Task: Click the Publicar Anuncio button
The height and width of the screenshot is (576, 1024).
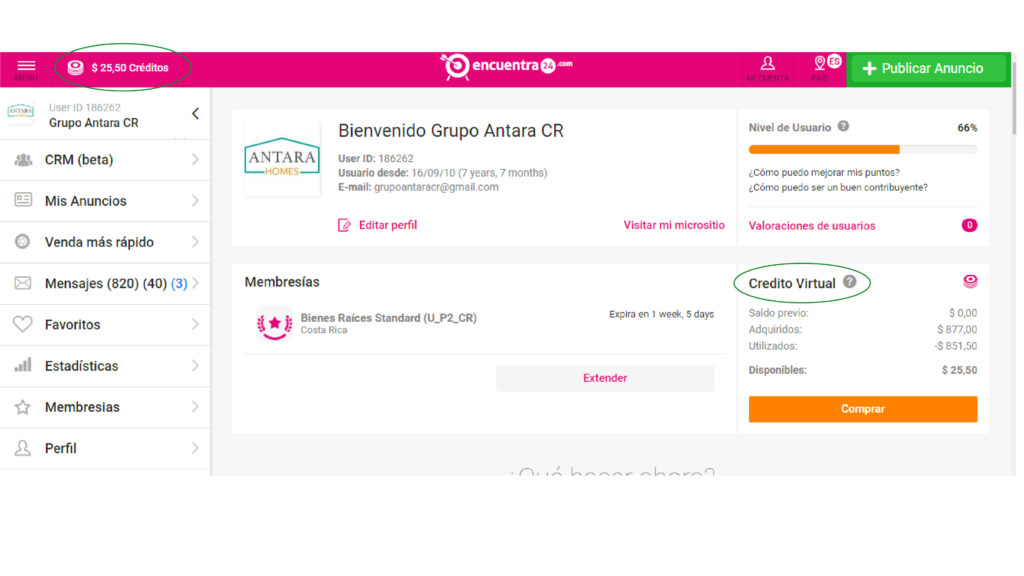Action: tap(927, 69)
